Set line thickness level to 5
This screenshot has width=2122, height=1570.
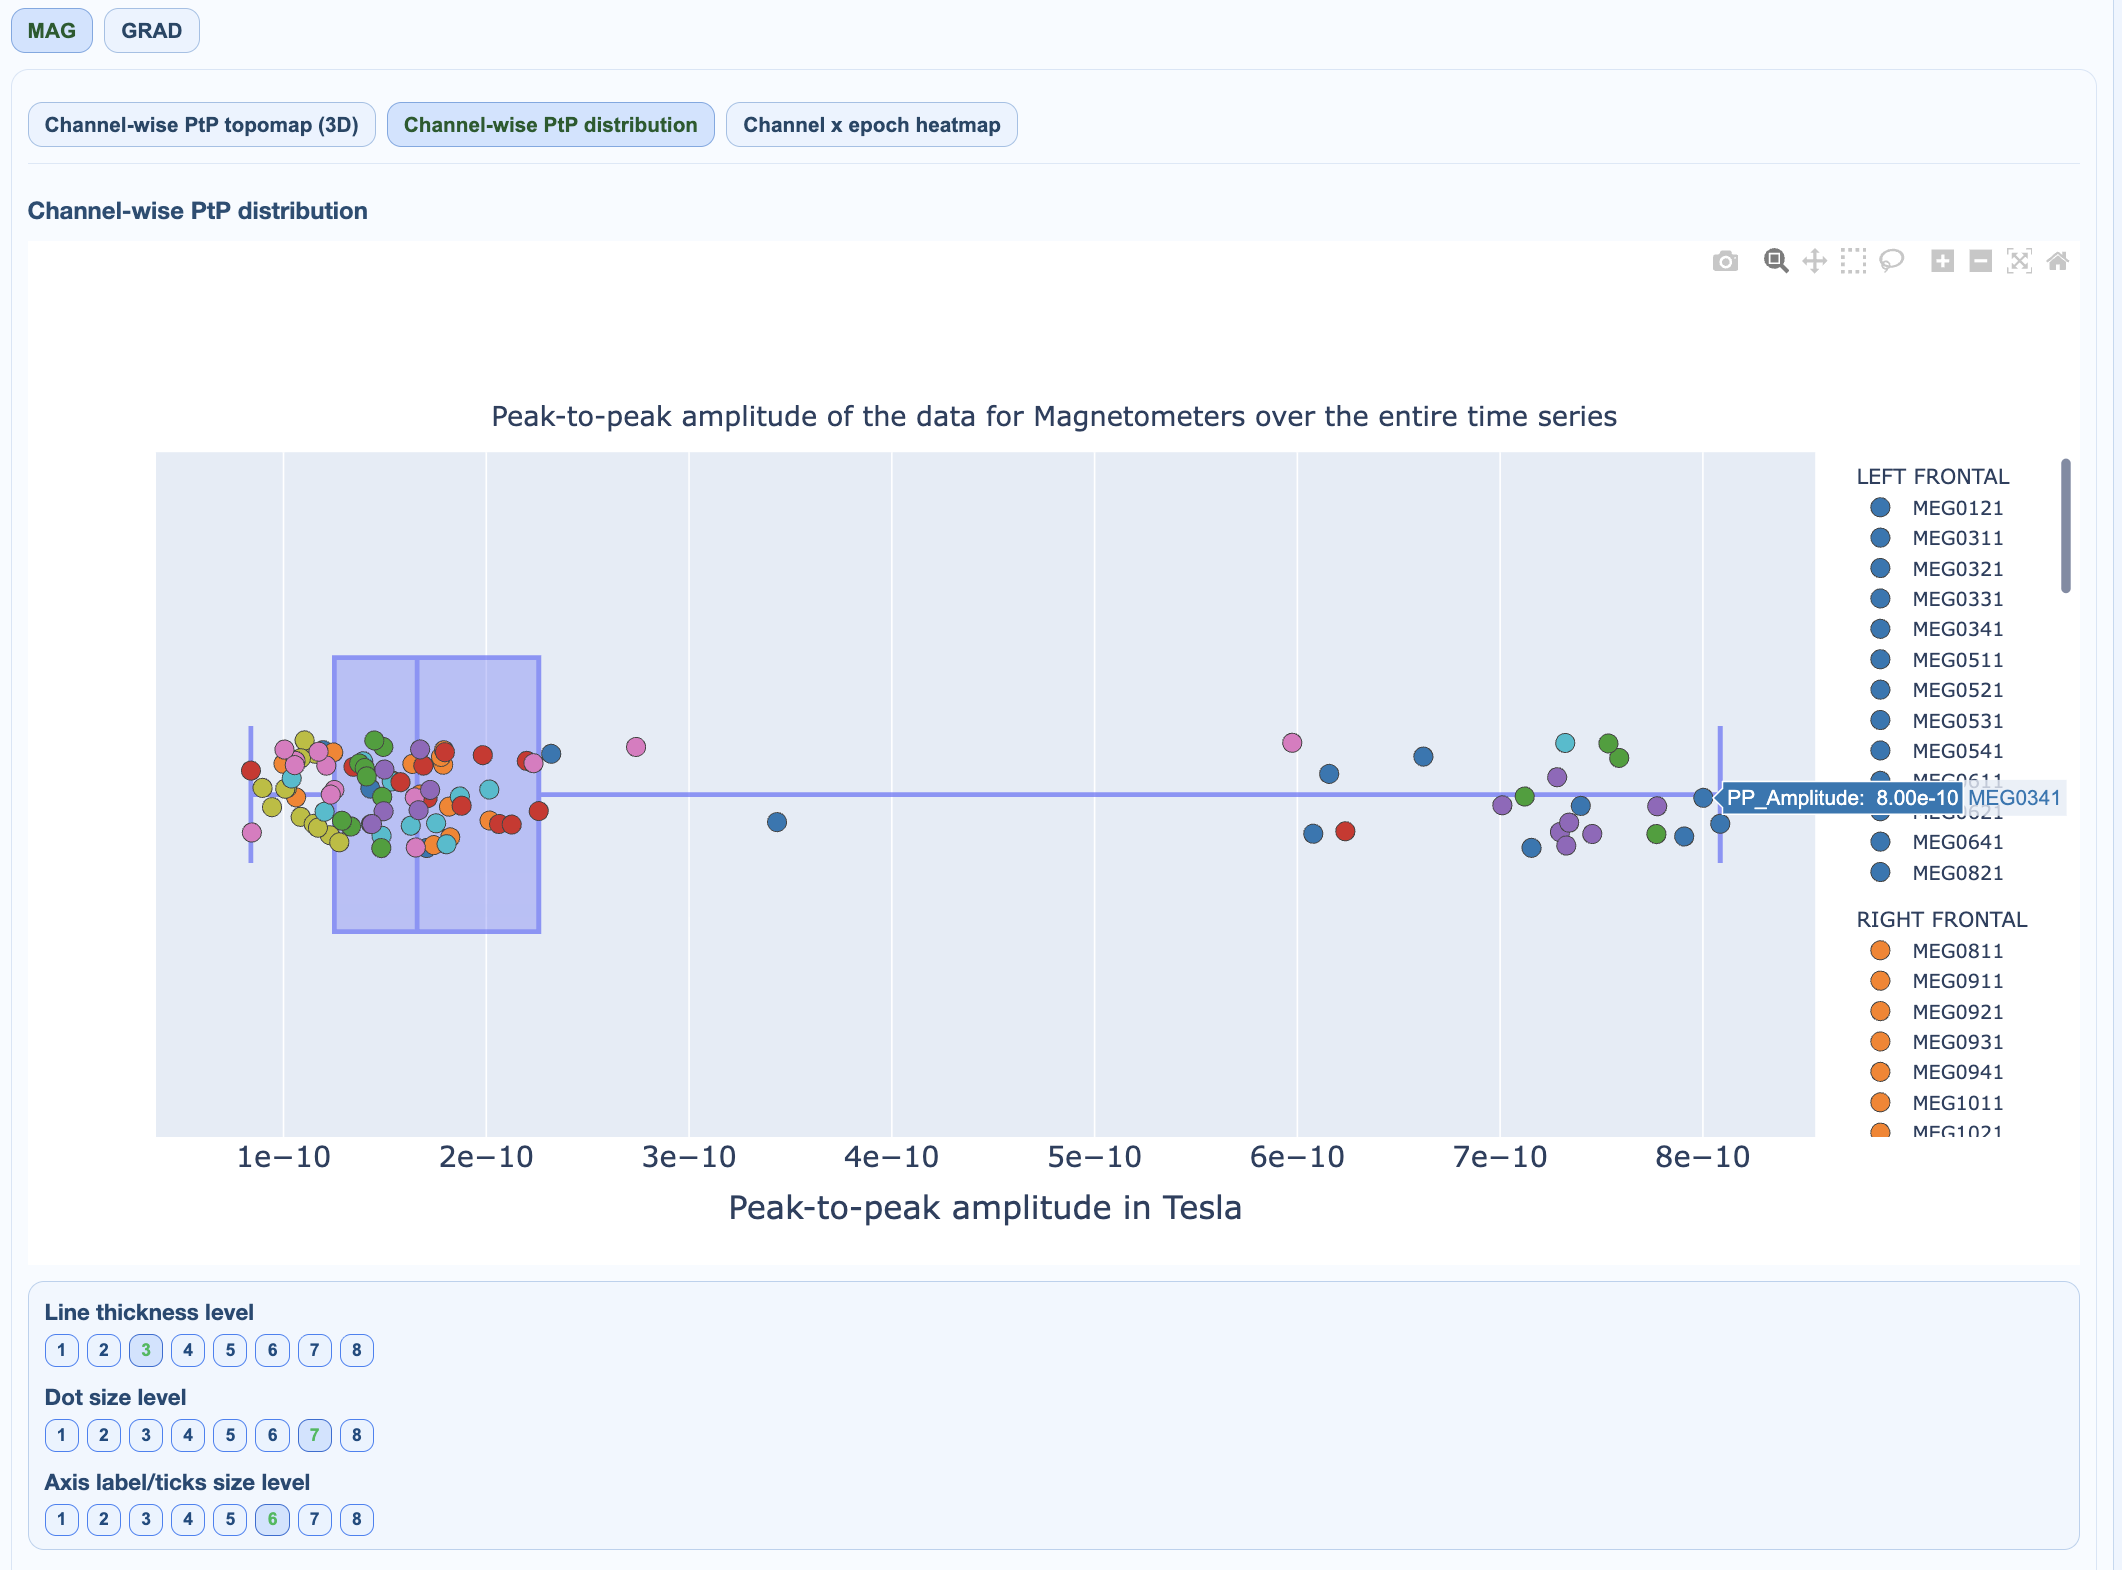tap(230, 1350)
